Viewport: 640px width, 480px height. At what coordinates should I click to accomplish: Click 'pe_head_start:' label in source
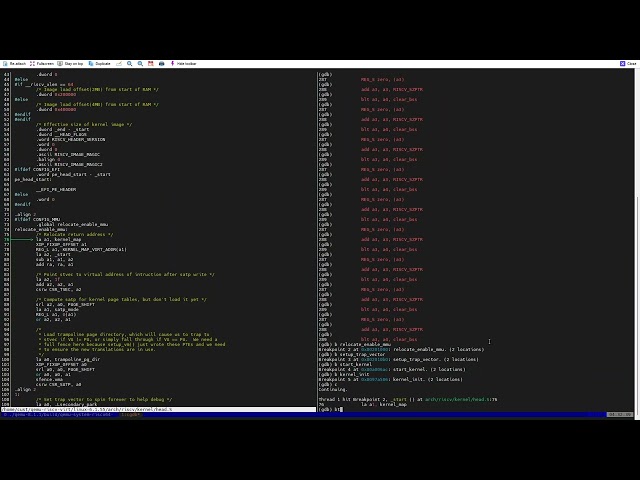tap(33, 180)
